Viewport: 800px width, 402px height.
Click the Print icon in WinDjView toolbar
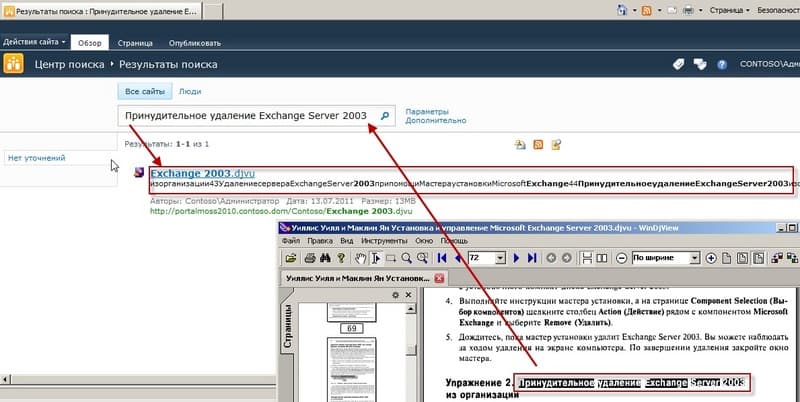point(310,258)
